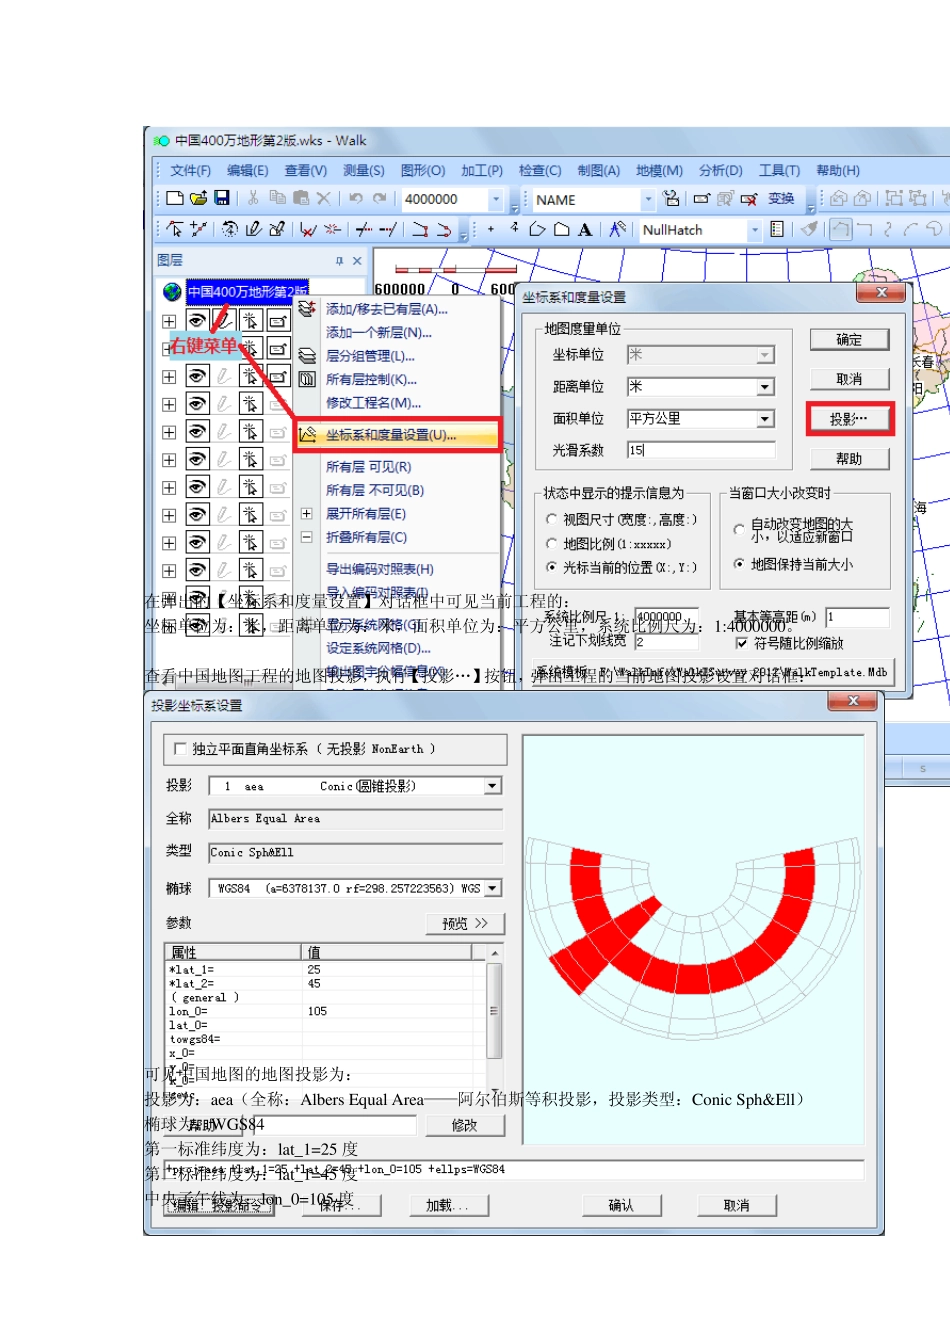The height and width of the screenshot is (1344, 950).
Task: Click the 变换 transform toolbar button
Action: pos(781,199)
